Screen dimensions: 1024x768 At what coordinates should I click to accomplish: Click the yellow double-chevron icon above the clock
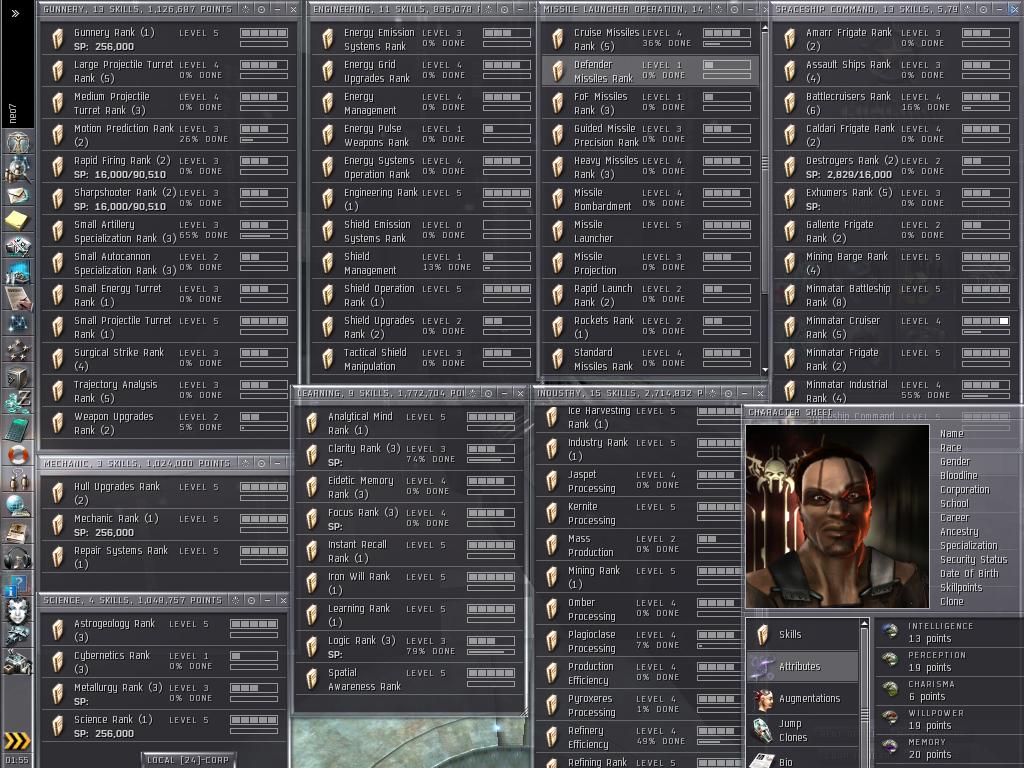[x=18, y=740]
